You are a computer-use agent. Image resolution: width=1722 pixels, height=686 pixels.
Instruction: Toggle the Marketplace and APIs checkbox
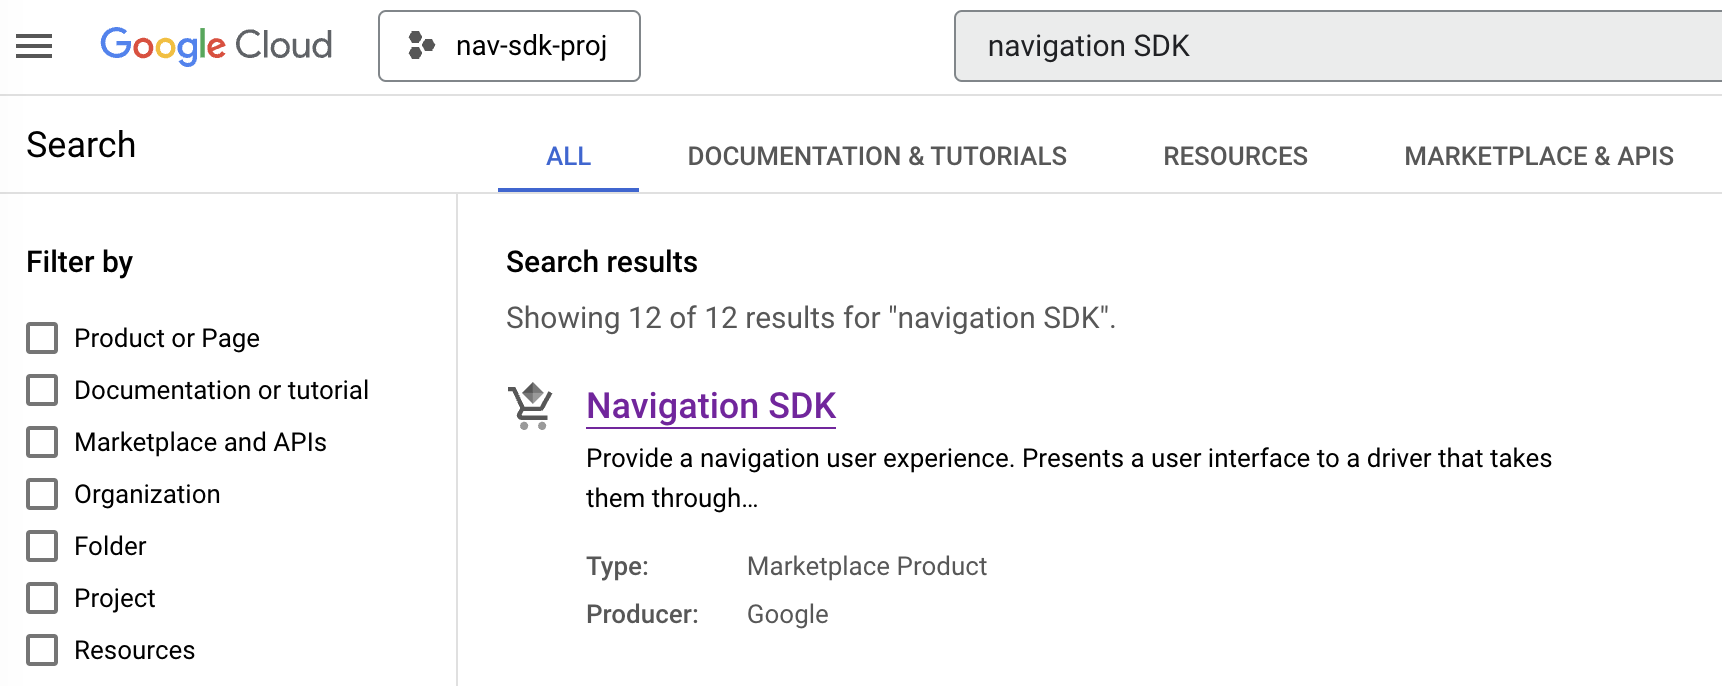(42, 442)
